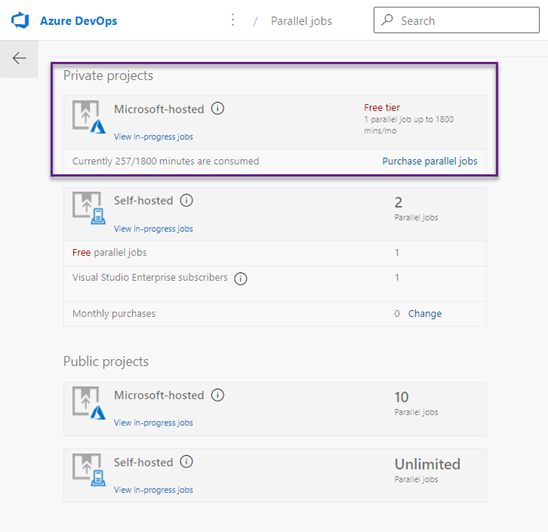
Task: Open the vertical ellipsis breadcrumb menu
Action: [x=233, y=20]
